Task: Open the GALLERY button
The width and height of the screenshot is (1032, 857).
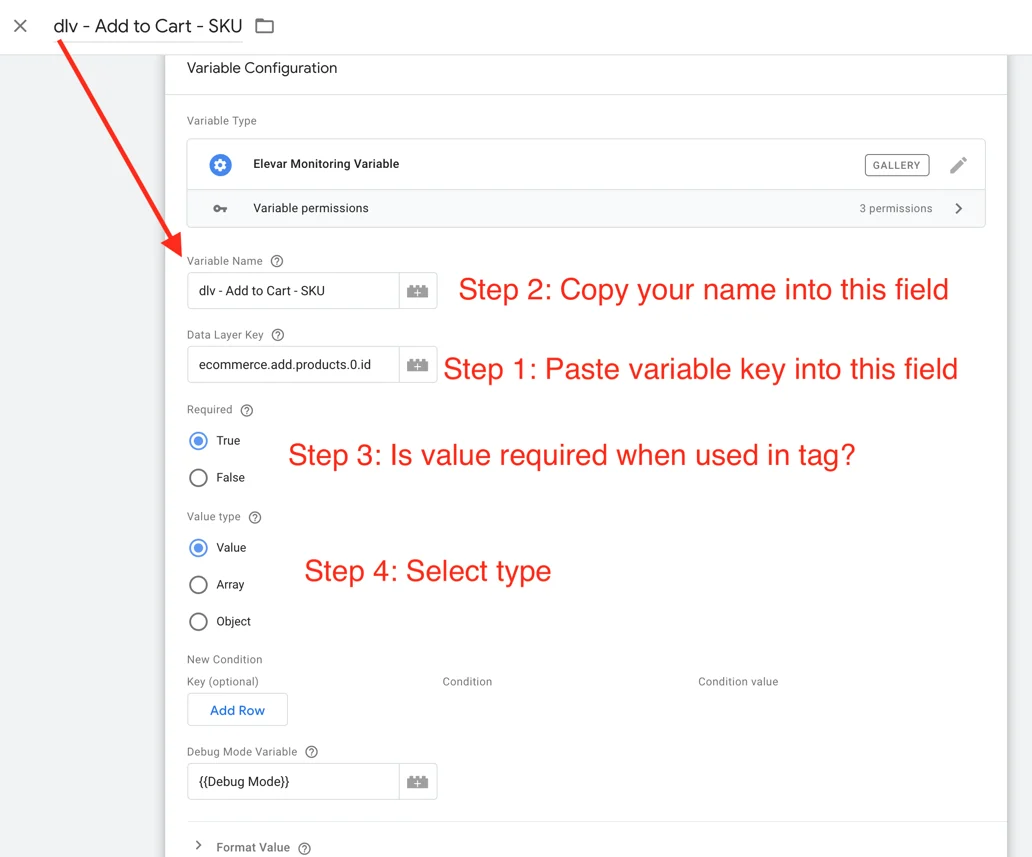Action: point(896,165)
